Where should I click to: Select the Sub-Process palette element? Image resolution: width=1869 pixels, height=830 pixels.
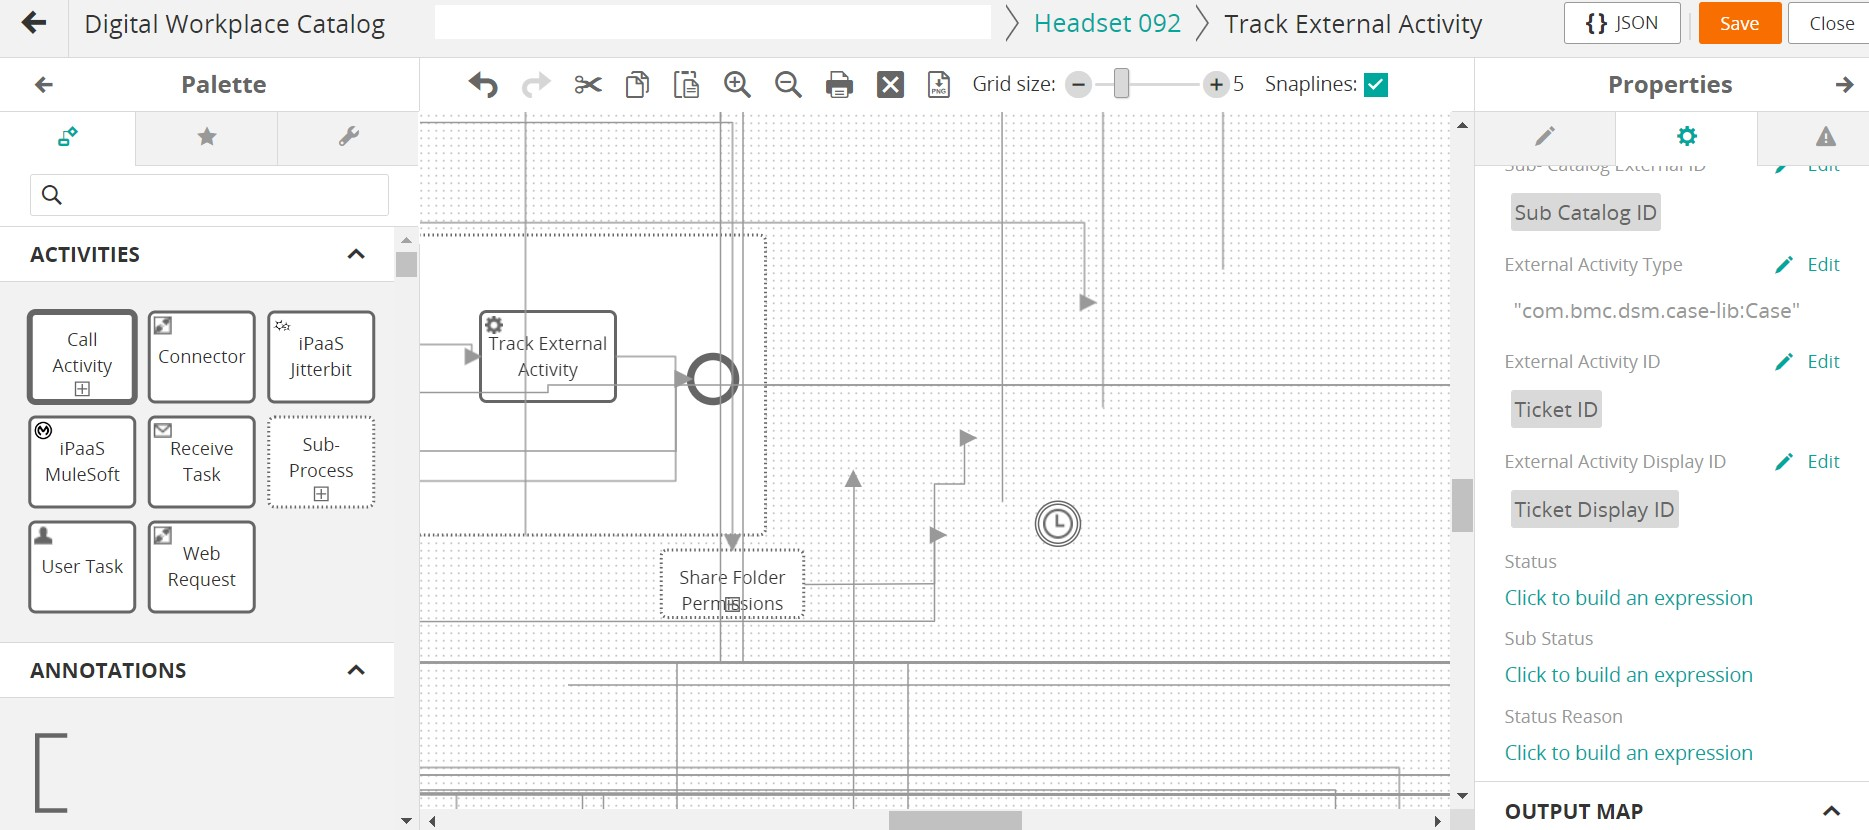321,462
